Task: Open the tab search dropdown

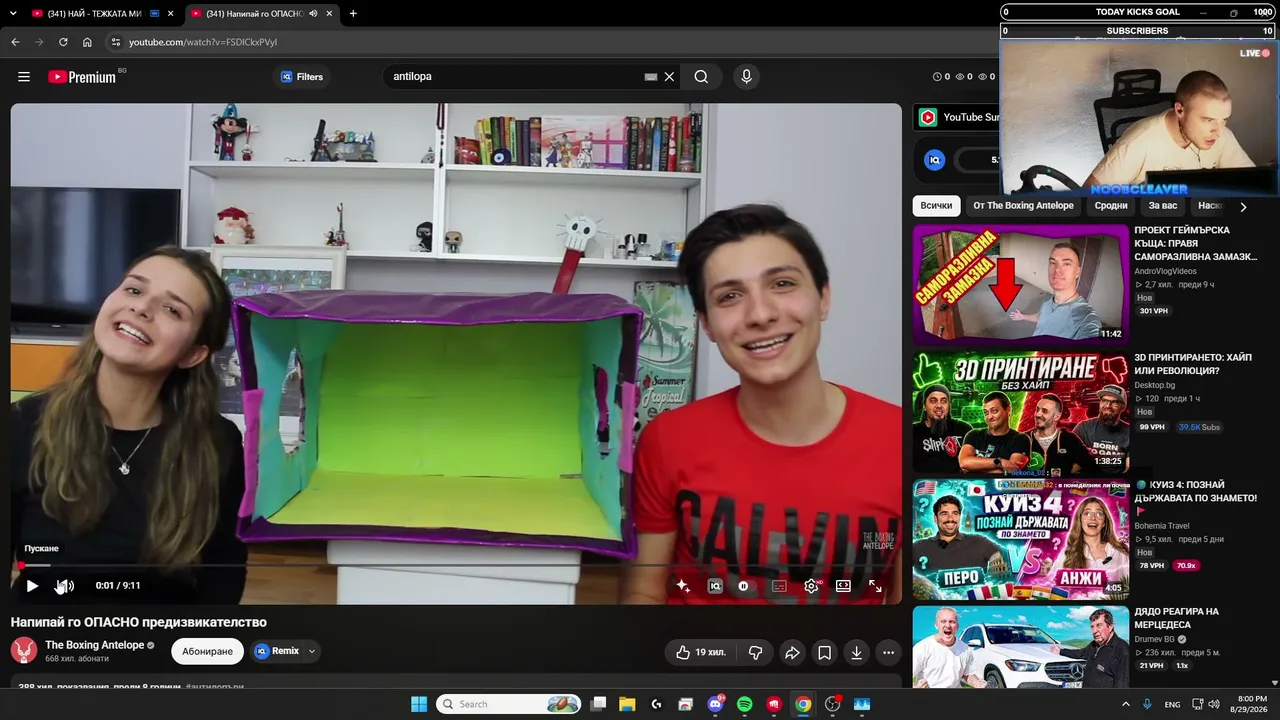Action: point(12,14)
